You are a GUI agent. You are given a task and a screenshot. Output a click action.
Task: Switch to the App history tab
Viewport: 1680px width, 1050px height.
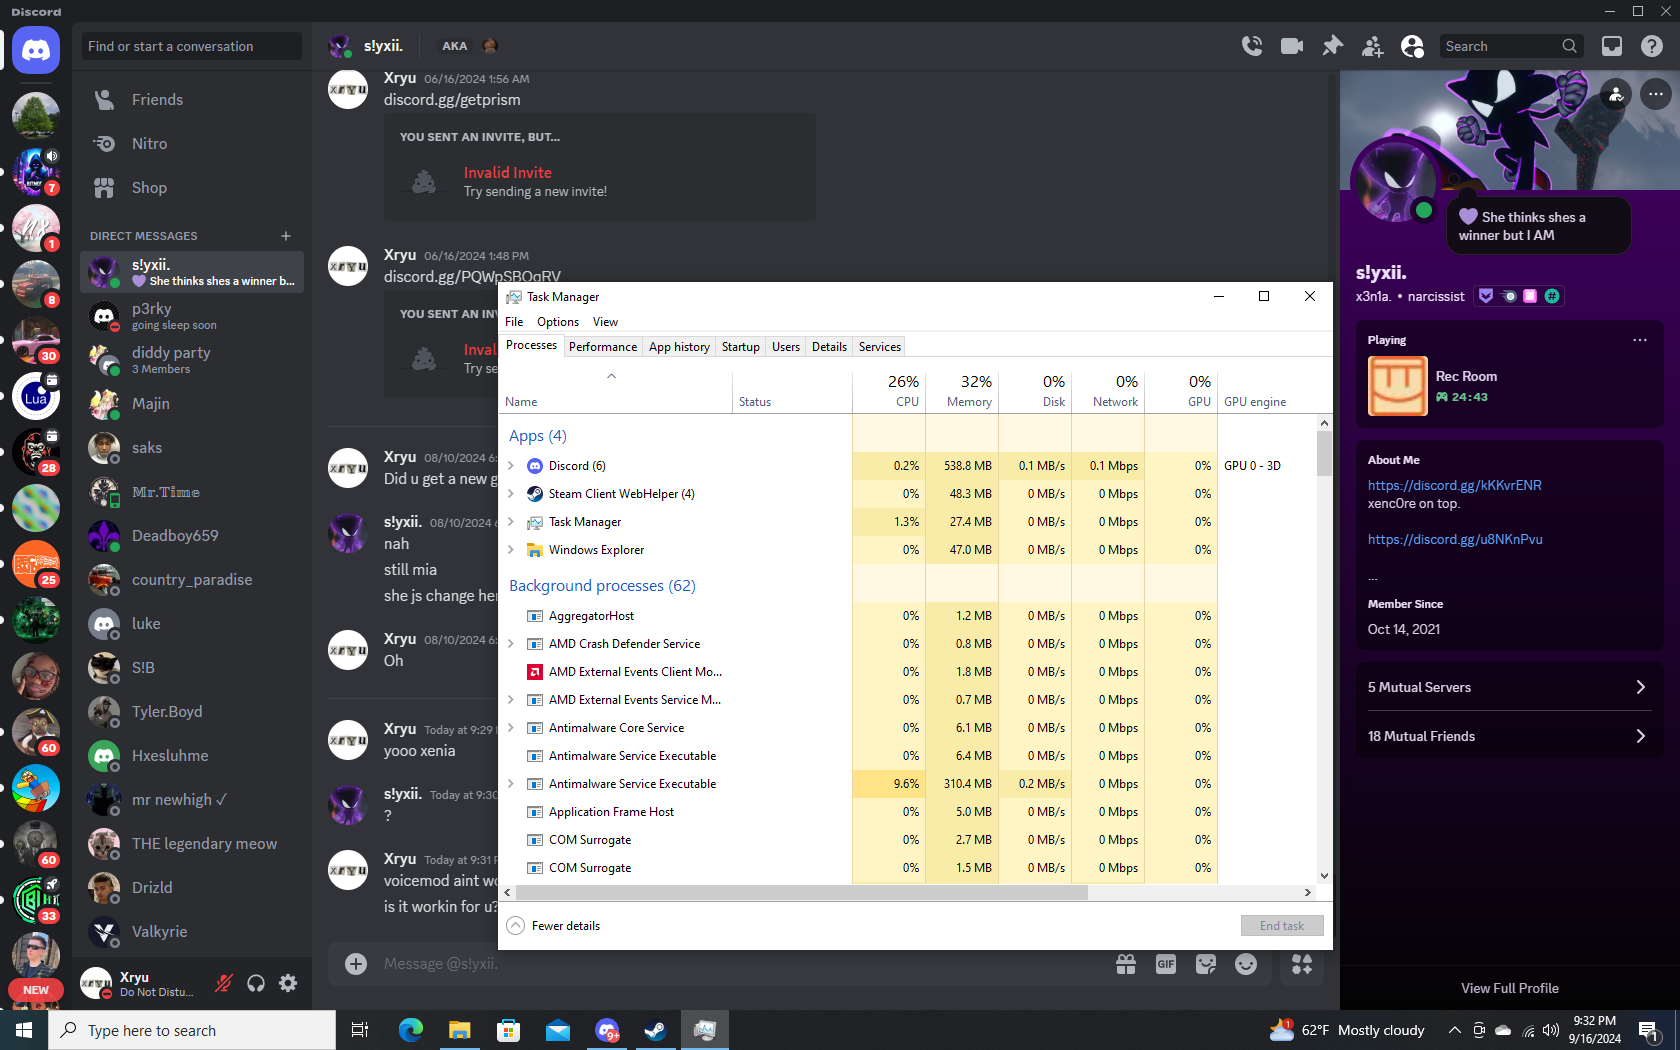679,347
